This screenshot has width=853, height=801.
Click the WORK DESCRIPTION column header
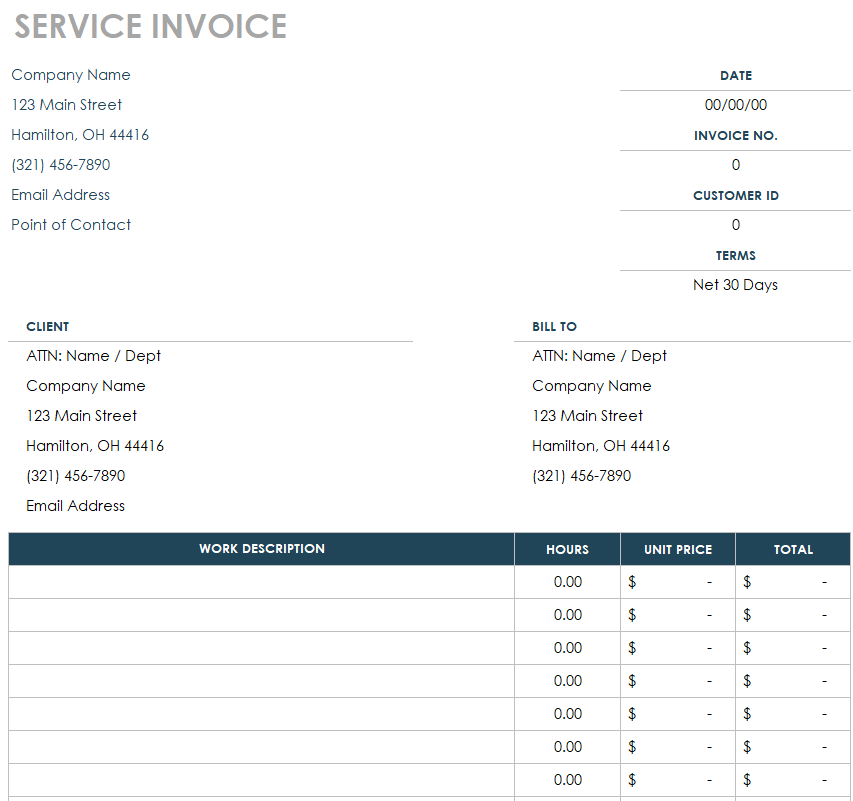pos(261,549)
